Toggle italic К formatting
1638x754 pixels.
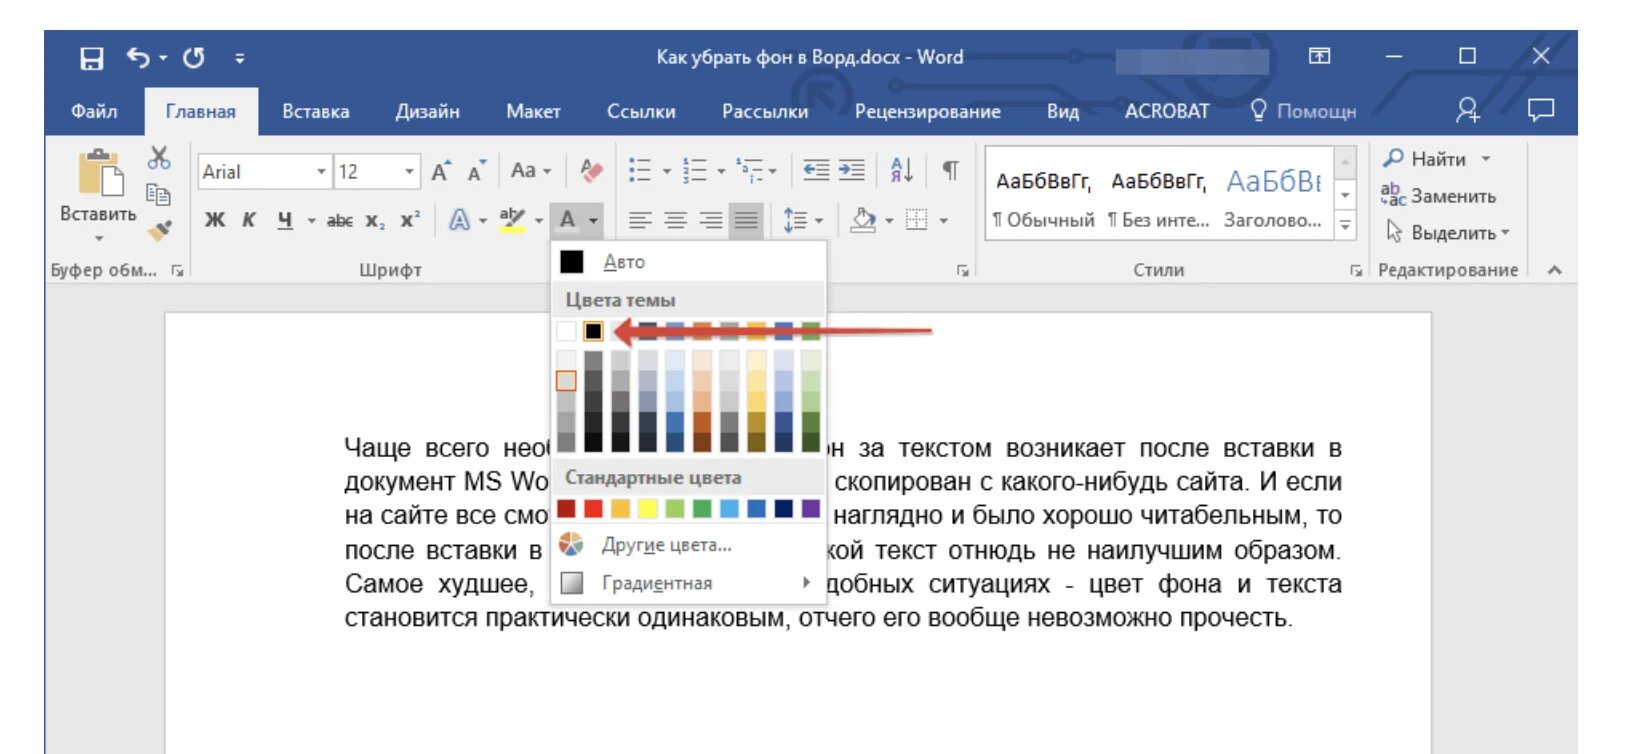click(249, 220)
